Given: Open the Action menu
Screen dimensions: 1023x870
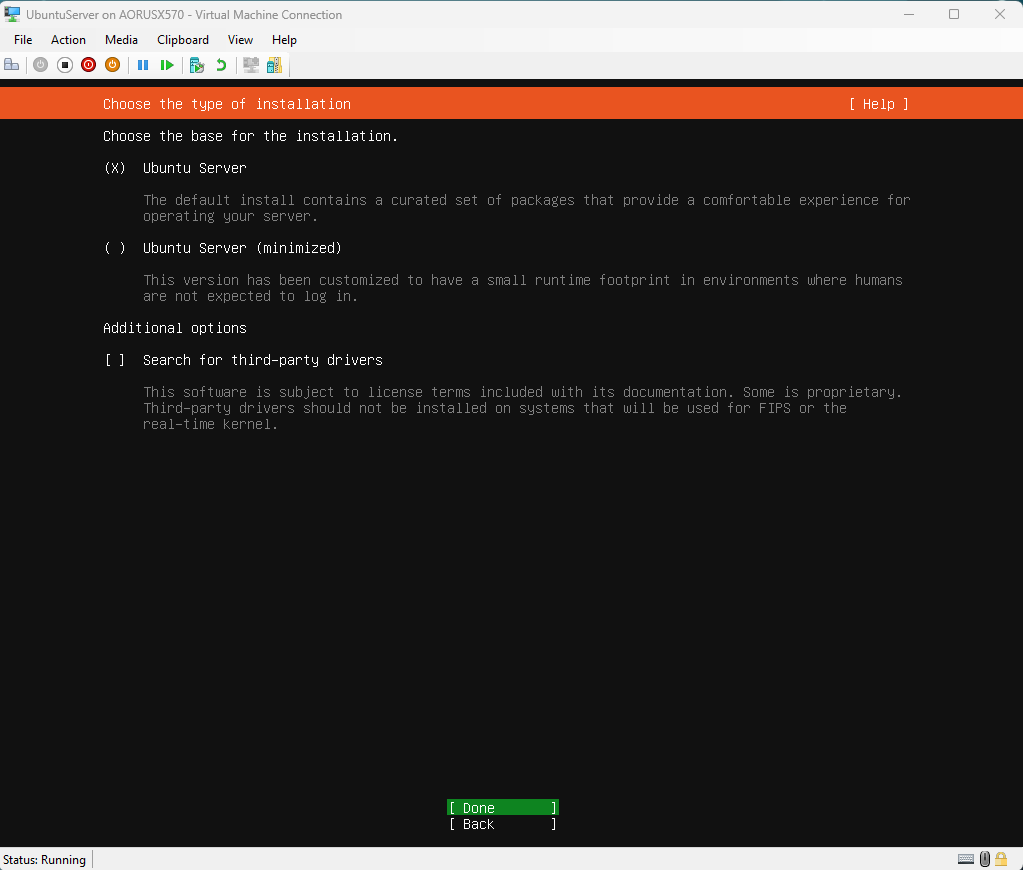Looking at the screenshot, I should [69, 40].
